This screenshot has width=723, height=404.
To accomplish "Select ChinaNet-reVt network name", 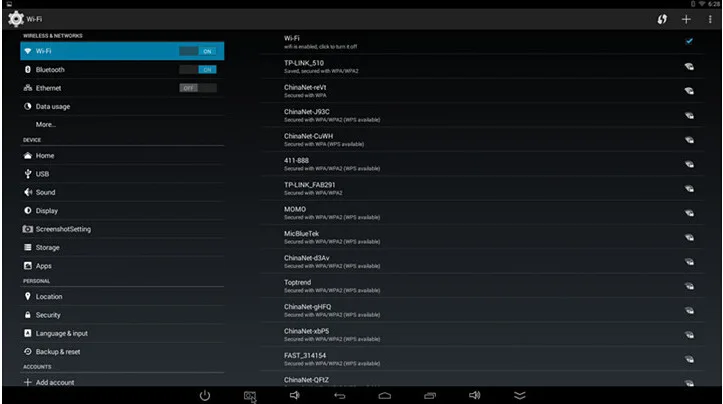I will click(x=305, y=87).
